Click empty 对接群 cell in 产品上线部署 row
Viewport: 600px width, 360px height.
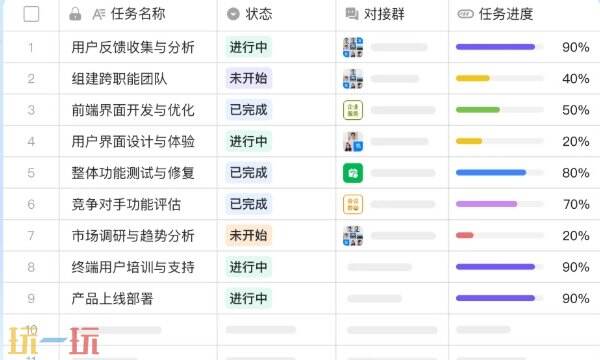tap(392, 298)
